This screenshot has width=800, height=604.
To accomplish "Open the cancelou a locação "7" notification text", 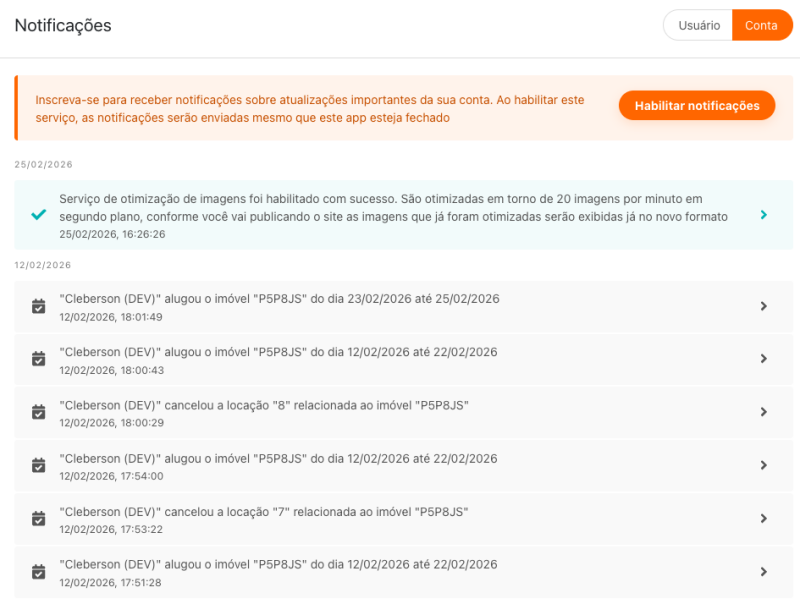I will click(x=264, y=512).
